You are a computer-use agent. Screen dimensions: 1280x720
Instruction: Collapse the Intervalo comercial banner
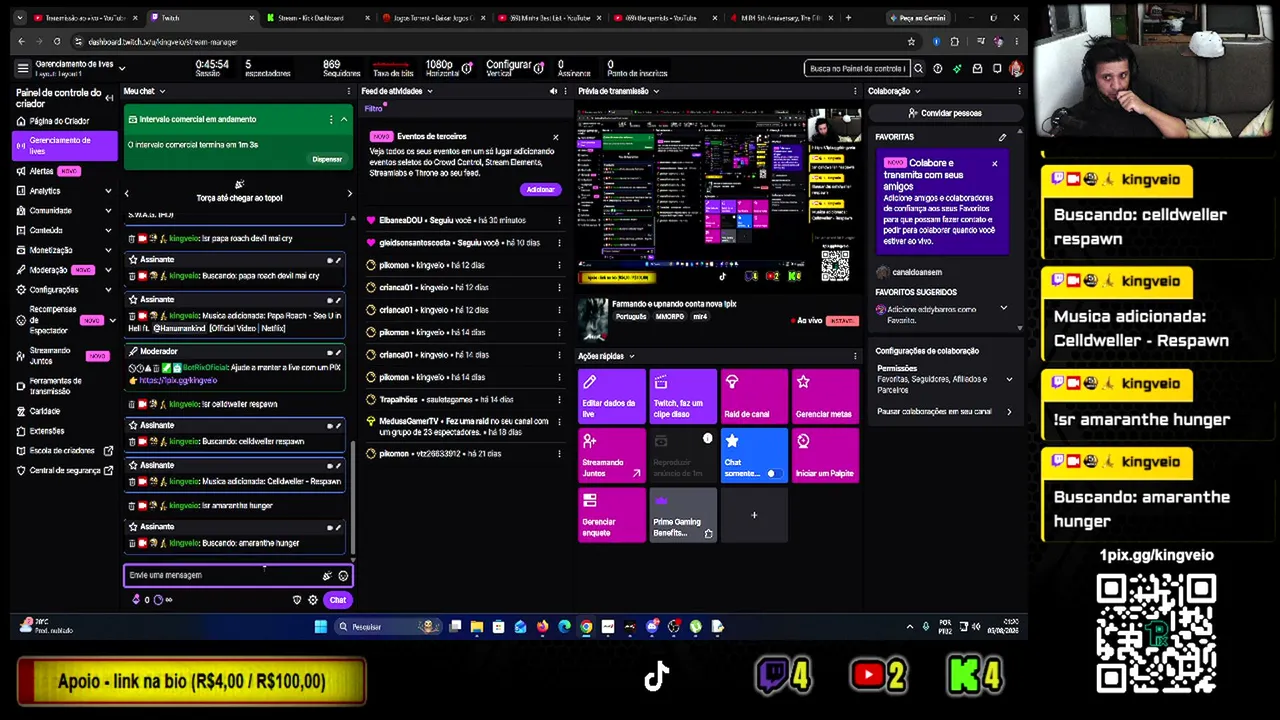click(x=344, y=119)
